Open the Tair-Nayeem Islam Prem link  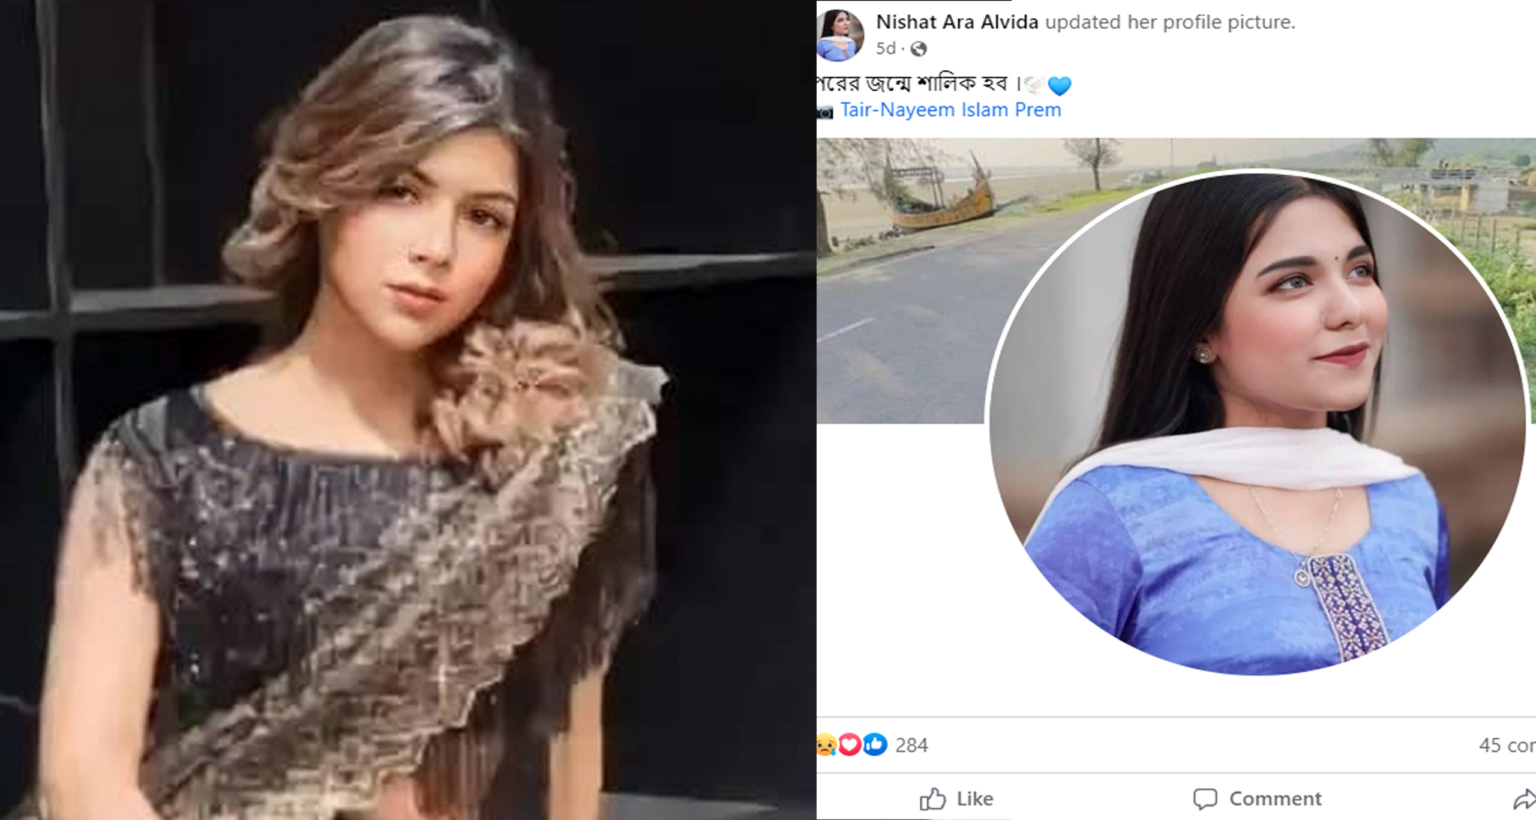tap(951, 110)
